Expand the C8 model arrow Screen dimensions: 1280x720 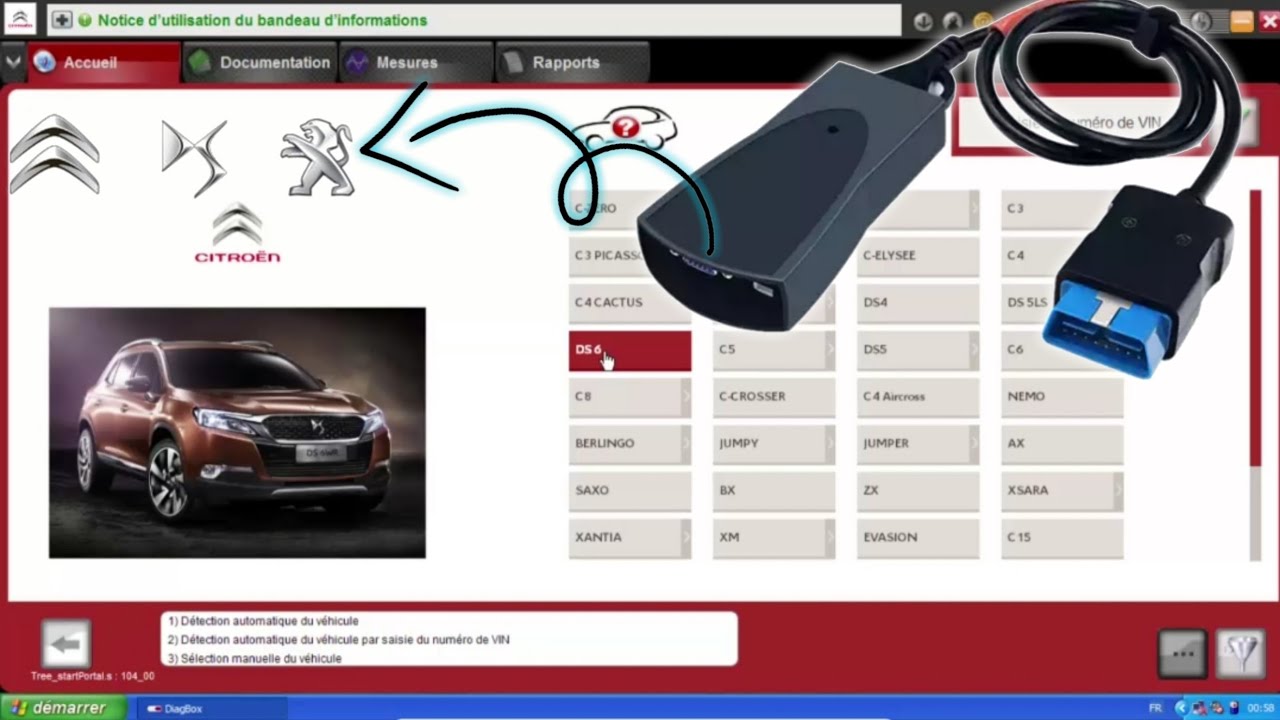(686, 396)
